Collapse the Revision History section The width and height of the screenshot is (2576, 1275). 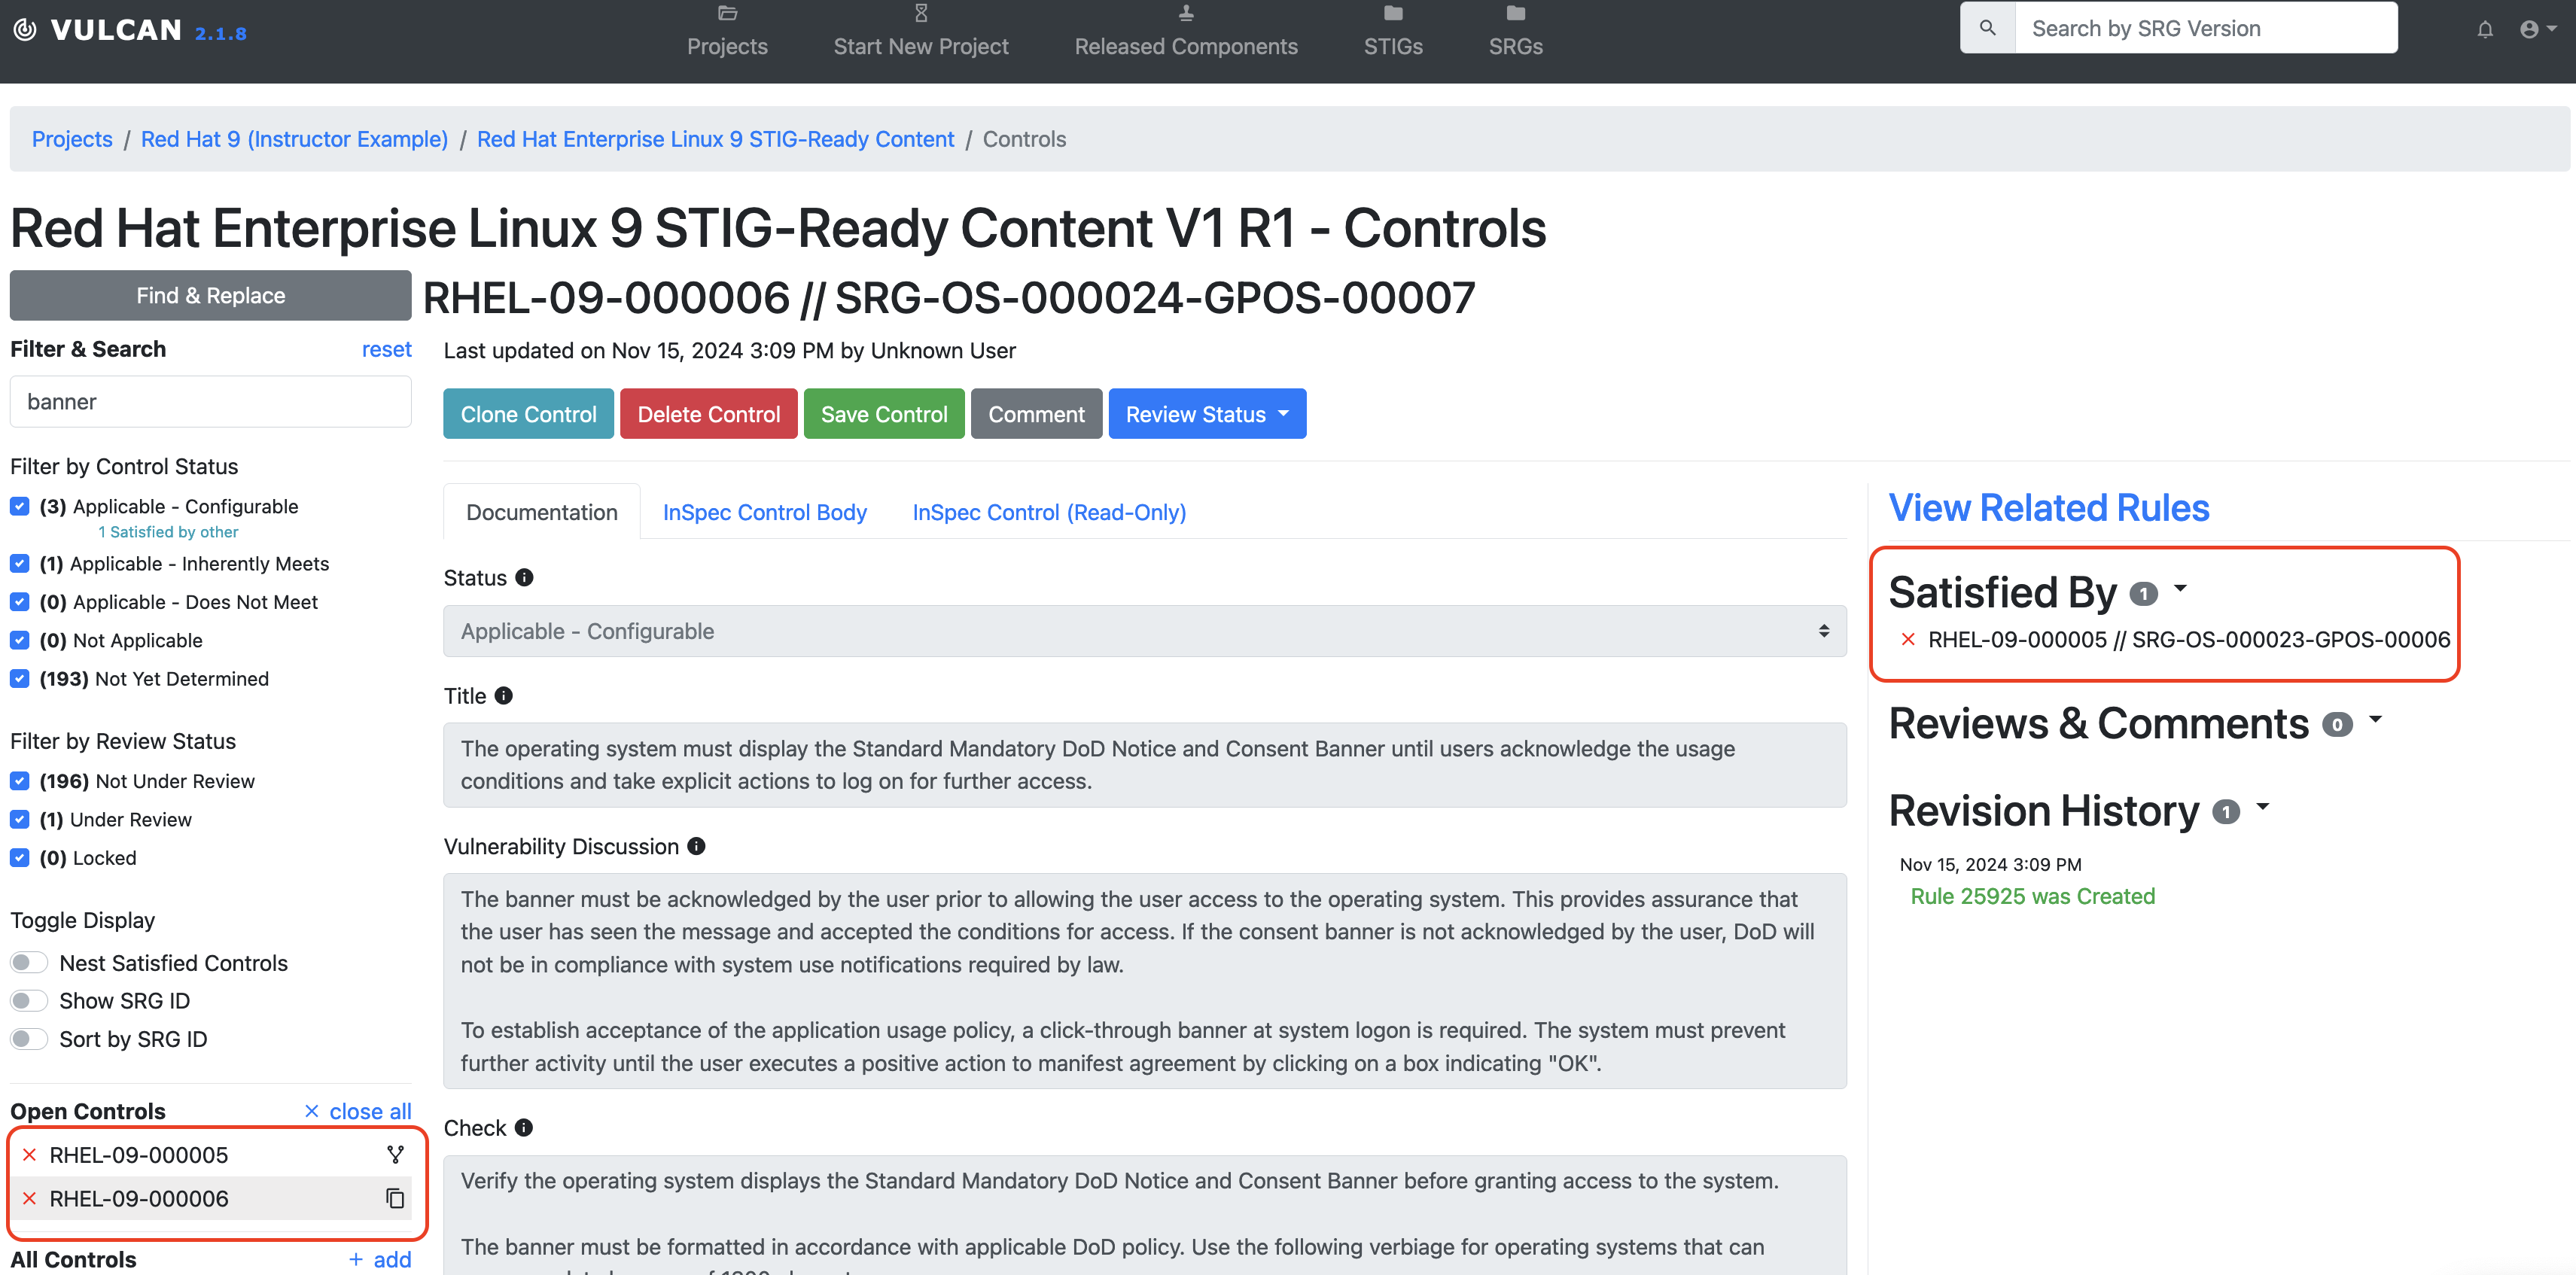pyautogui.click(x=2263, y=806)
